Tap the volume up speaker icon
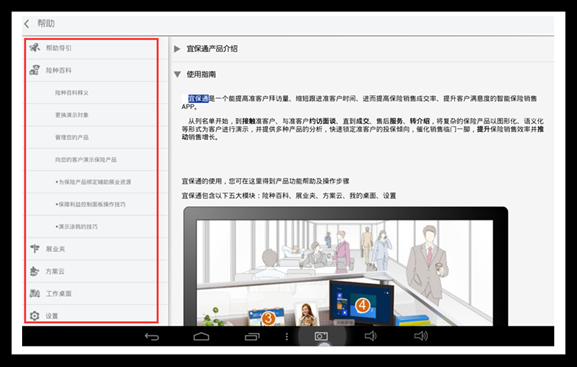This screenshot has width=577, height=367. click(x=421, y=336)
